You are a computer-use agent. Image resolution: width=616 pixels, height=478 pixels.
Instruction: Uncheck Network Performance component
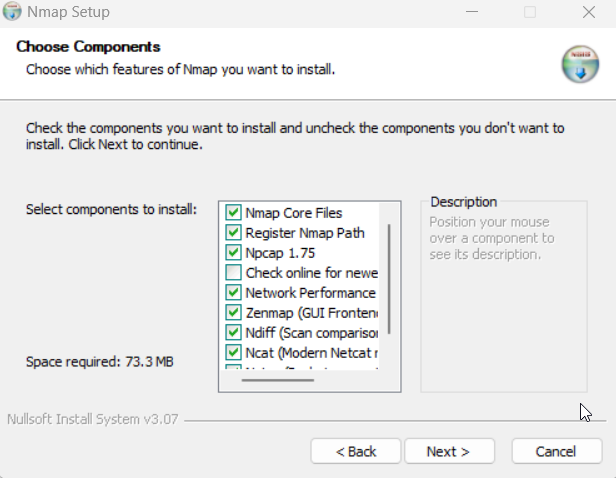click(x=233, y=293)
